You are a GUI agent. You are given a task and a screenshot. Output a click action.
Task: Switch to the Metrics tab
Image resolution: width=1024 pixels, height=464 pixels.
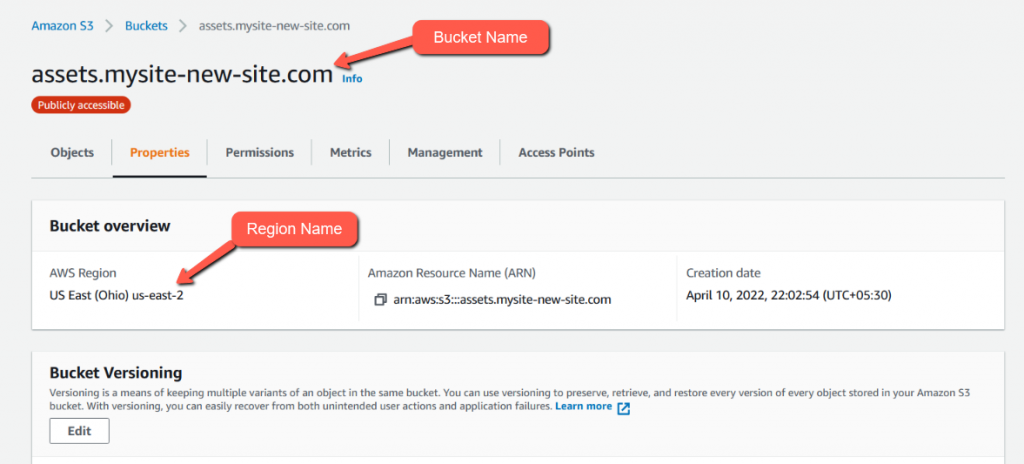pos(351,152)
